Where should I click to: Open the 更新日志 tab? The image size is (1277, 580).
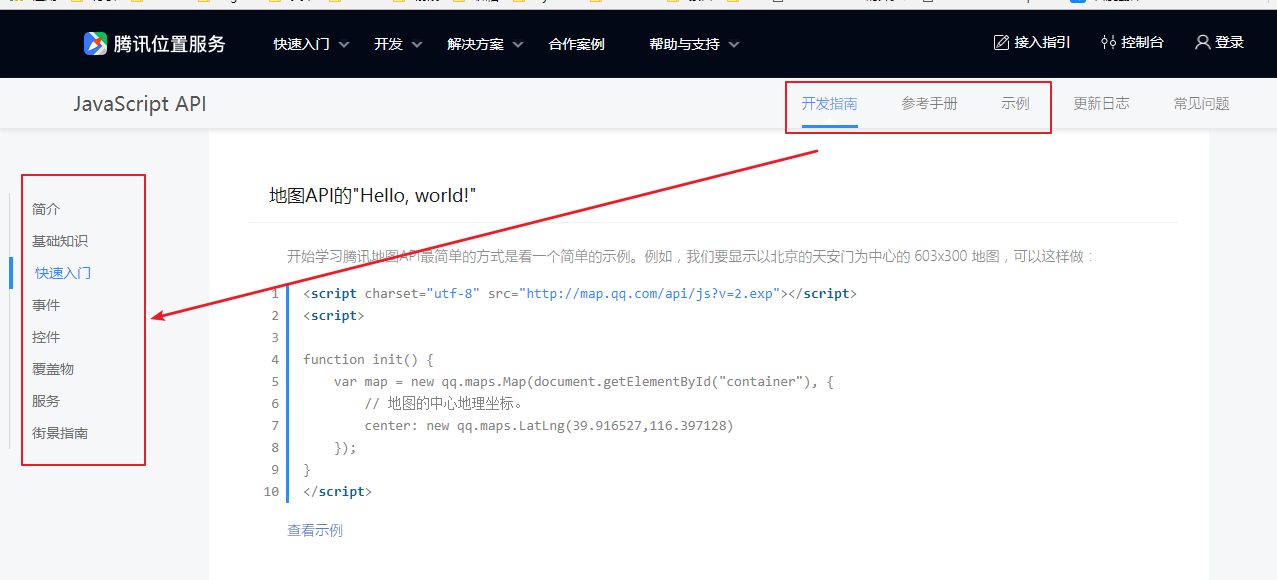pos(1101,103)
